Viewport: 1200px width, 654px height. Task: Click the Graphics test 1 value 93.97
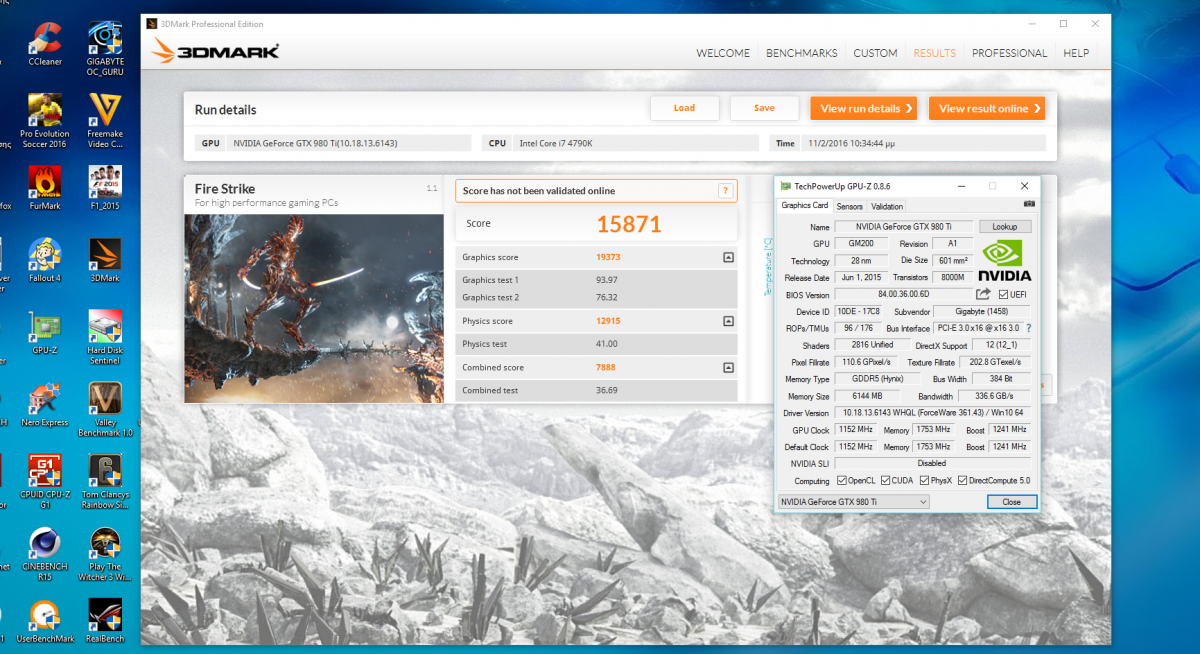click(x=607, y=280)
